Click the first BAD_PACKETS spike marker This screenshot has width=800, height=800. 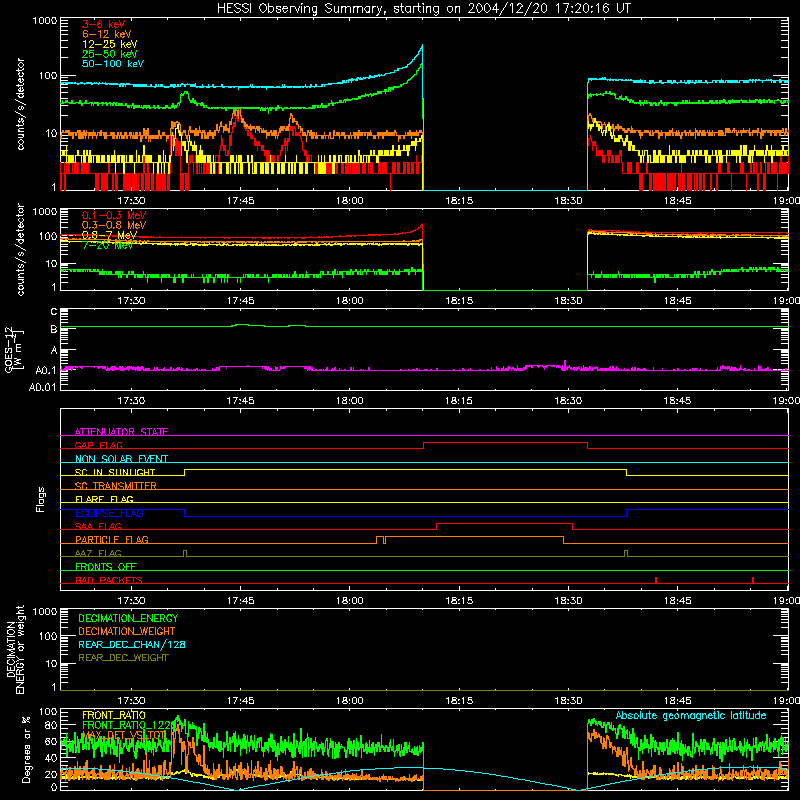(x=656, y=580)
